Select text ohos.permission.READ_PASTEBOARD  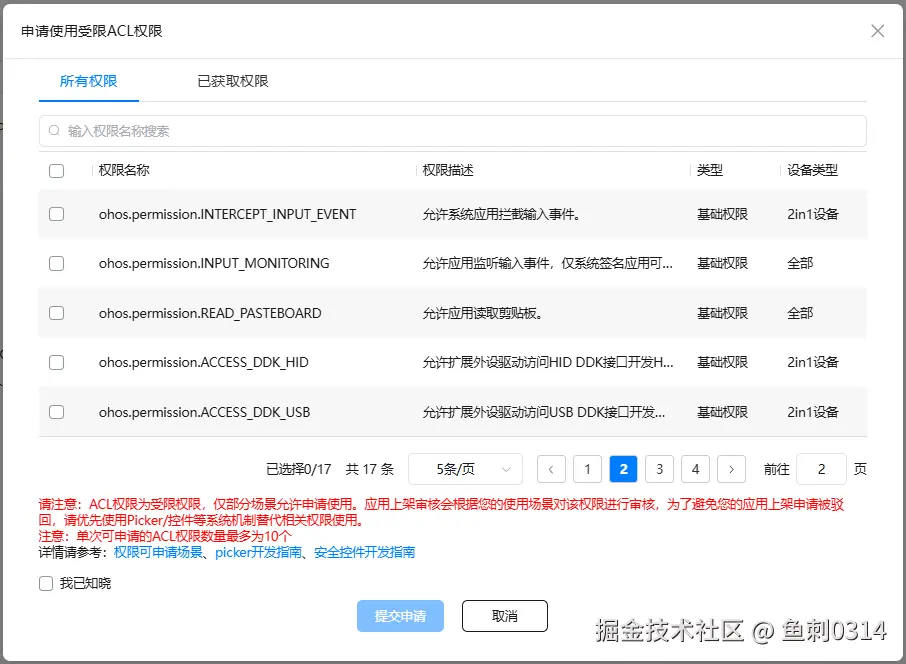pyautogui.click(x=210, y=313)
